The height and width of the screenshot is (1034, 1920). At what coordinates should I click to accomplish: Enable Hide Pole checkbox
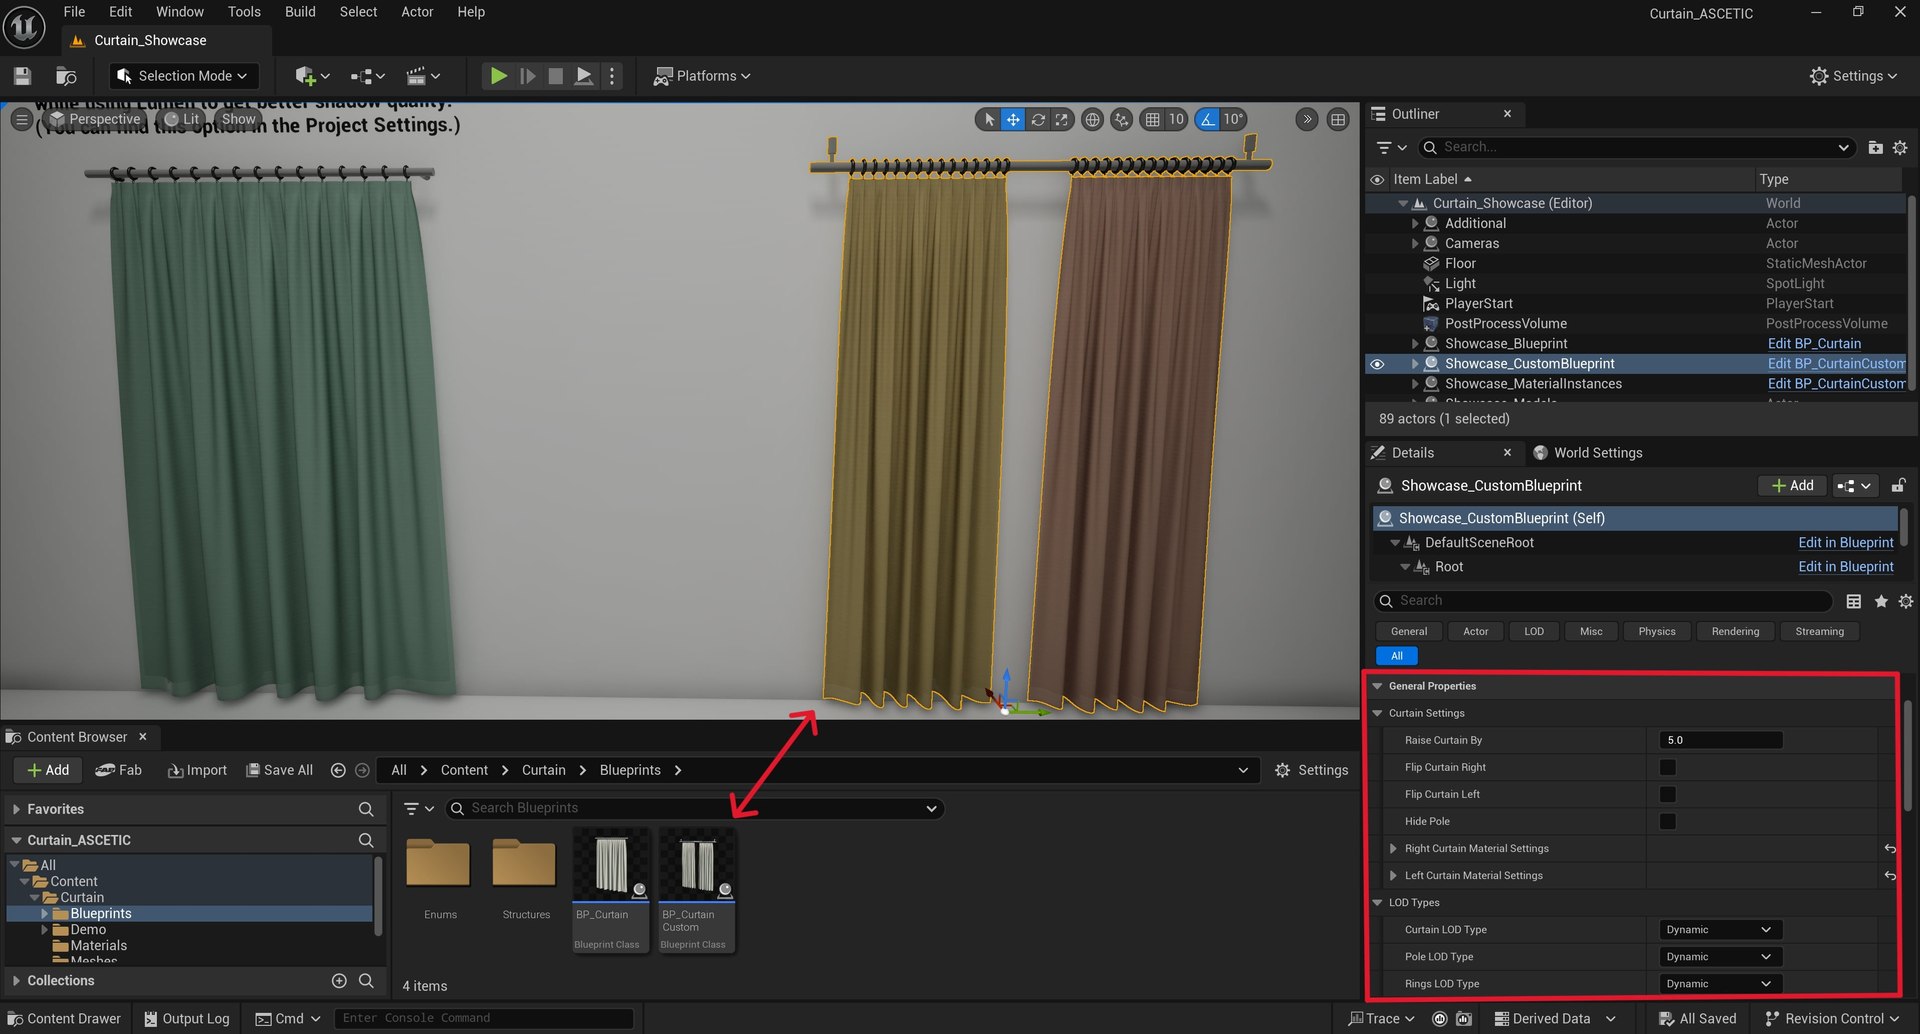click(1667, 822)
